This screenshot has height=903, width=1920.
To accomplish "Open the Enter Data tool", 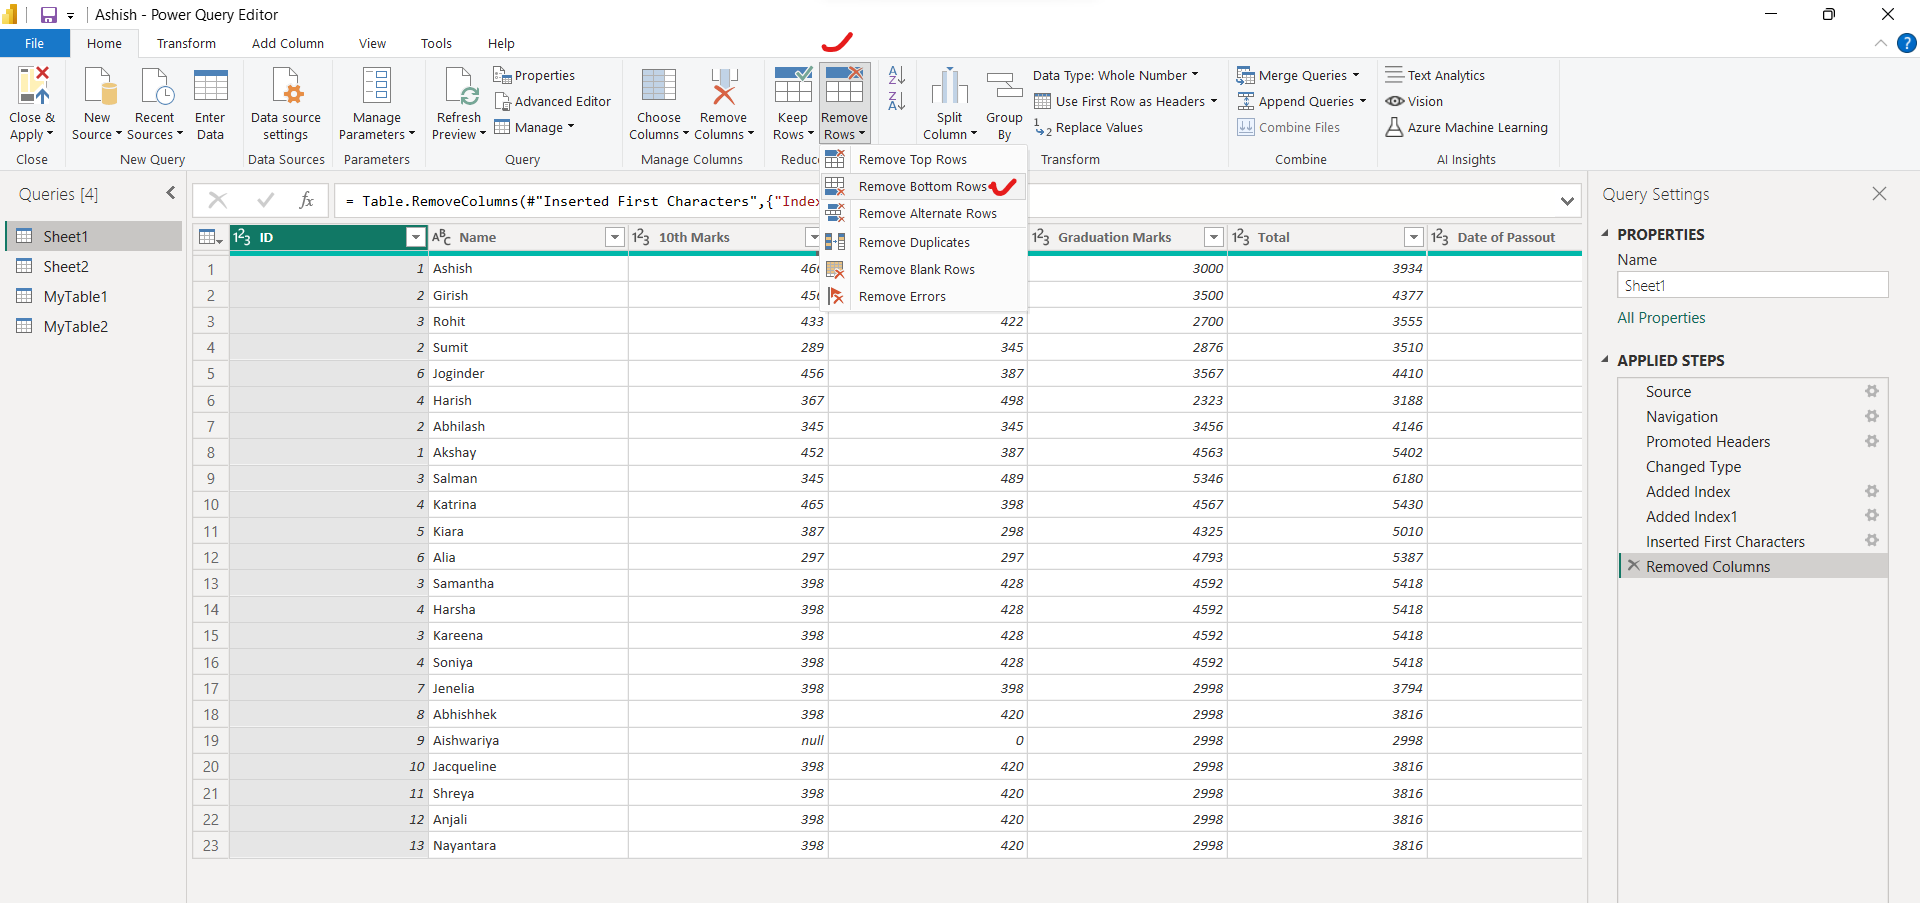I will coord(210,87).
